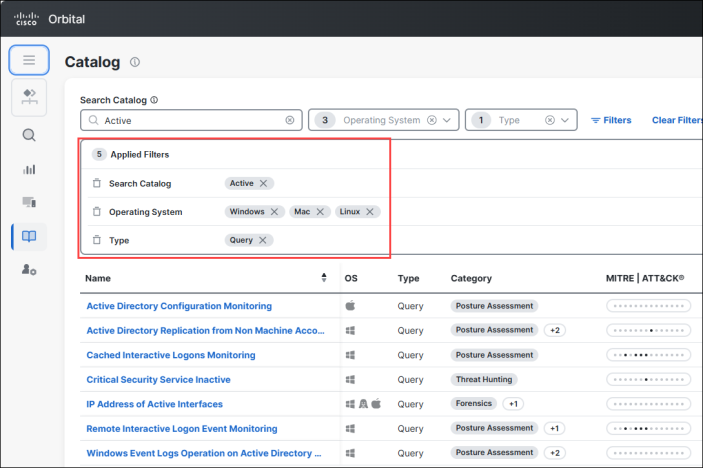Click Threat Hunting category tag
703x468 pixels.
(x=484, y=380)
